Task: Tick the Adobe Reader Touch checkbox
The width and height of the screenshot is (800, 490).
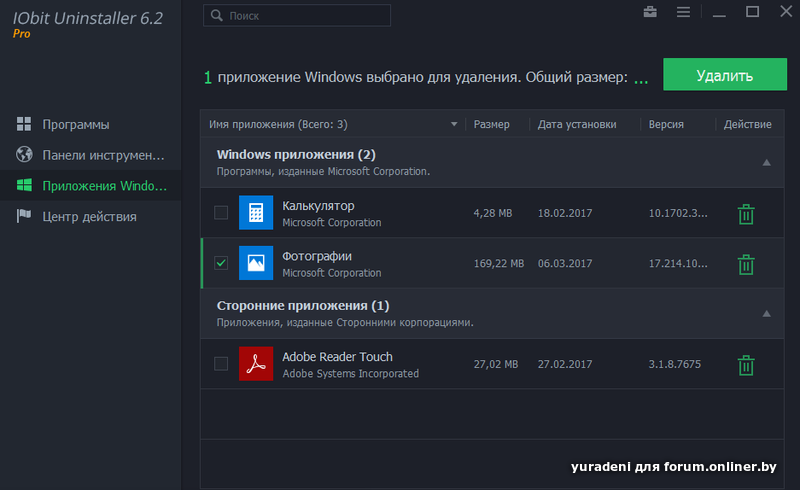Action: pos(221,364)
